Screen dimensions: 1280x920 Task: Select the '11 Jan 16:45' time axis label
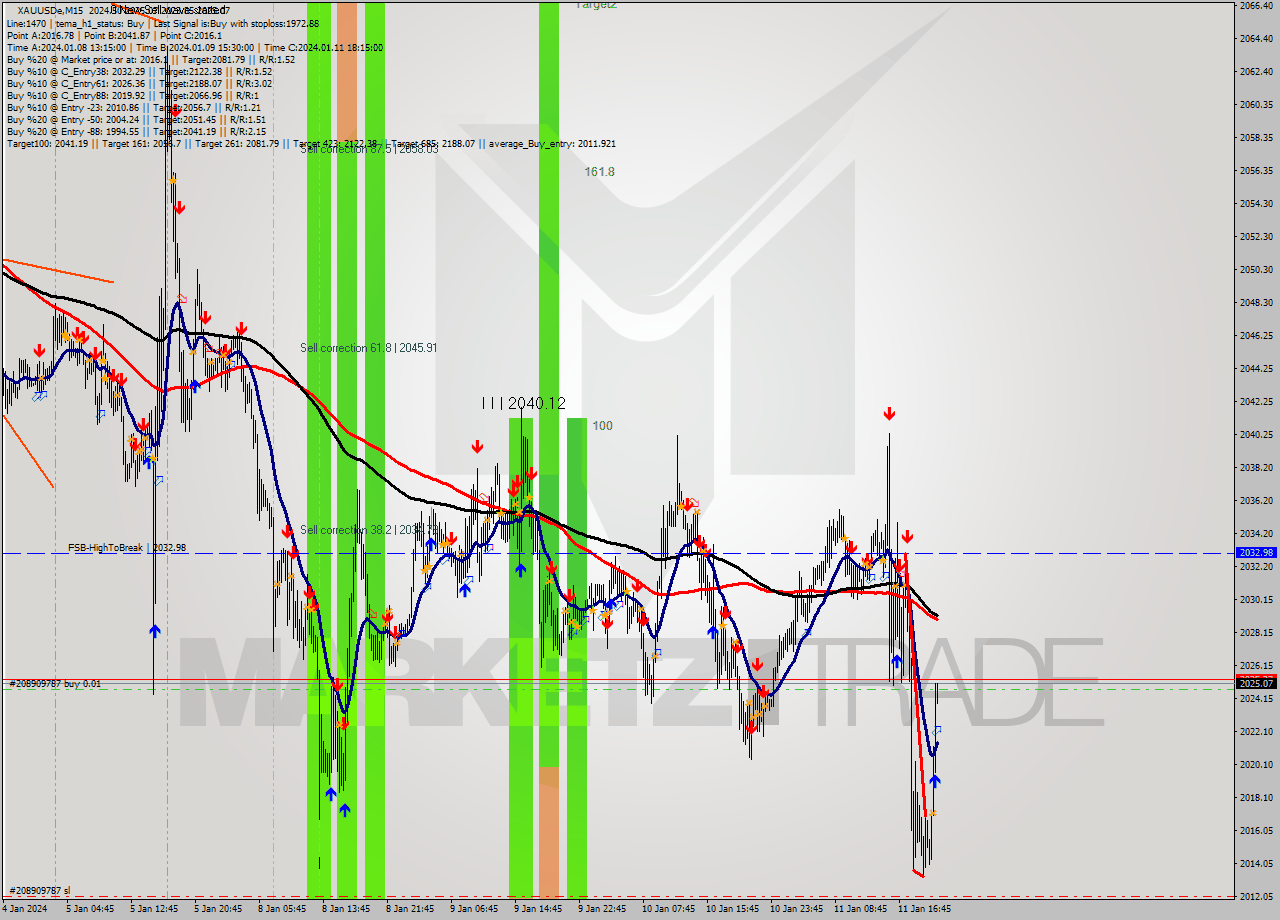[x=924, y=909]
